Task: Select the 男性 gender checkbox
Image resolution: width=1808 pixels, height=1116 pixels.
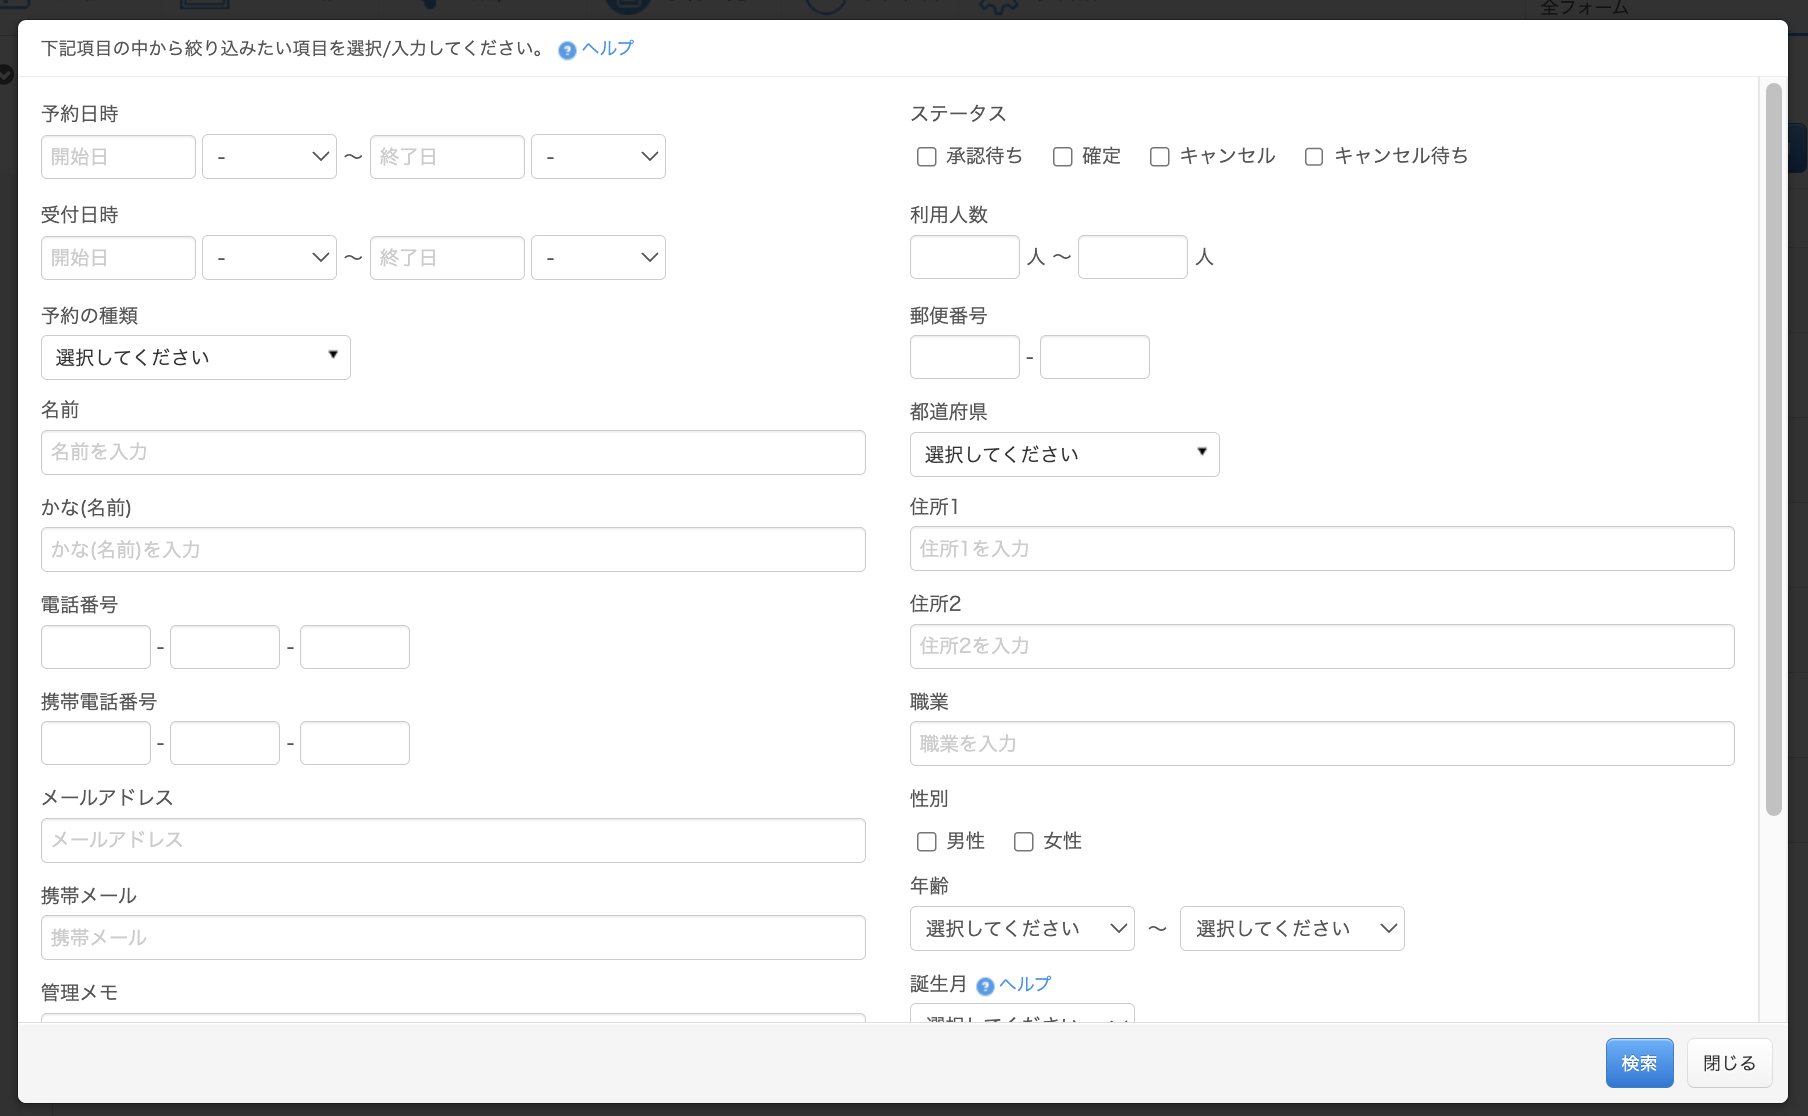Action: click(x=927, y=842)
